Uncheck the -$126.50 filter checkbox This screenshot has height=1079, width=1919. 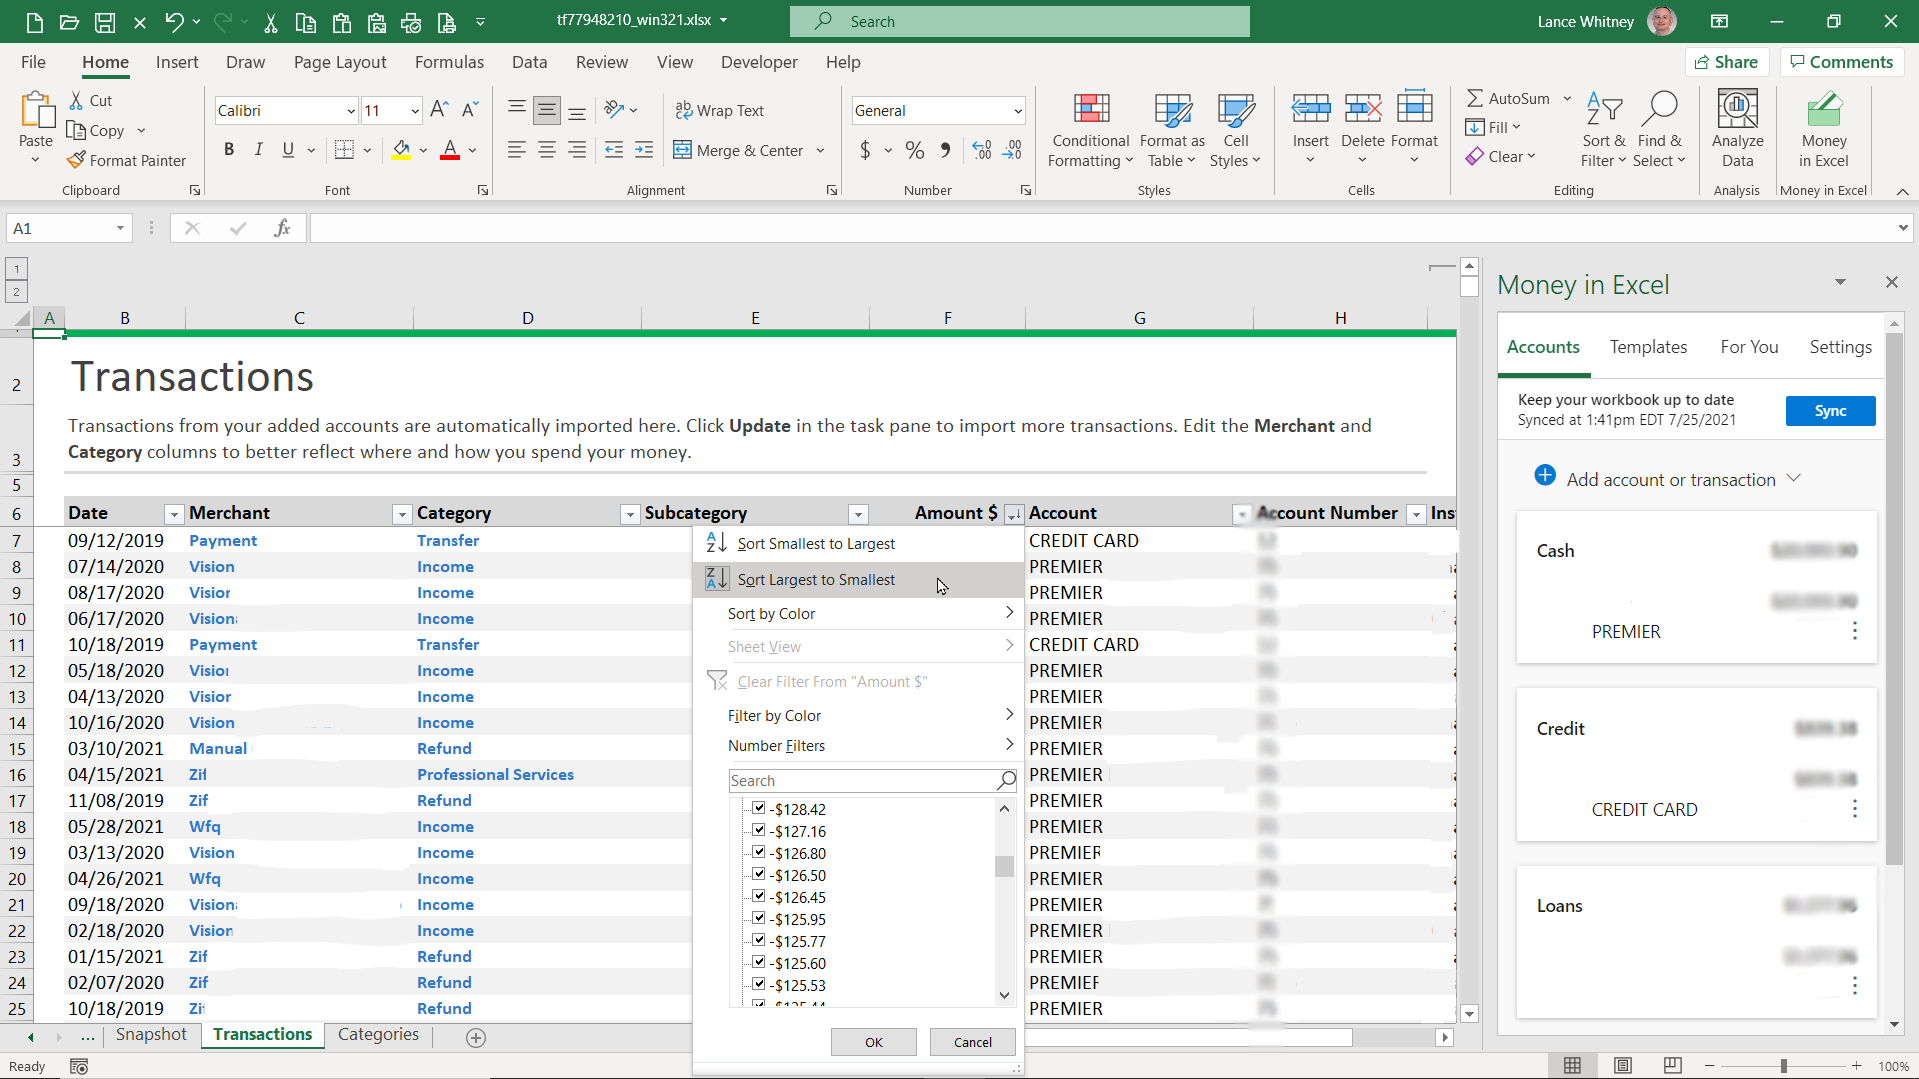point(759,874)
